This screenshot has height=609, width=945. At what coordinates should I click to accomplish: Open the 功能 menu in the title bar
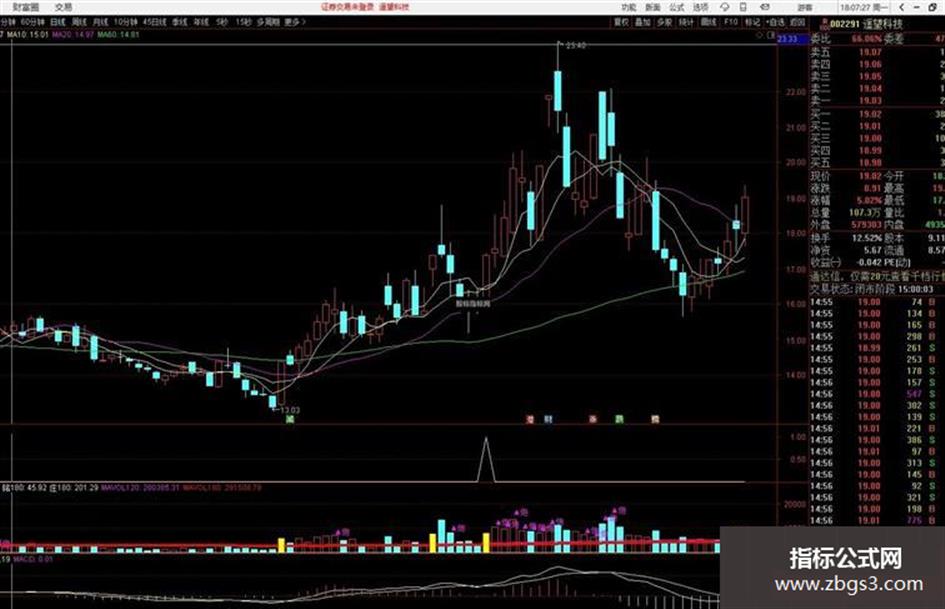coord(629,7)
